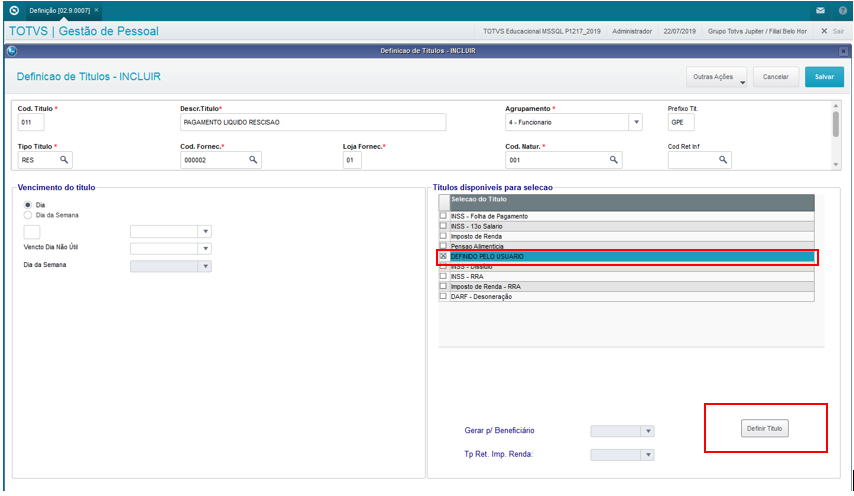
Task: Expand Outras Ações menu arrow
Action: point(742,82)
